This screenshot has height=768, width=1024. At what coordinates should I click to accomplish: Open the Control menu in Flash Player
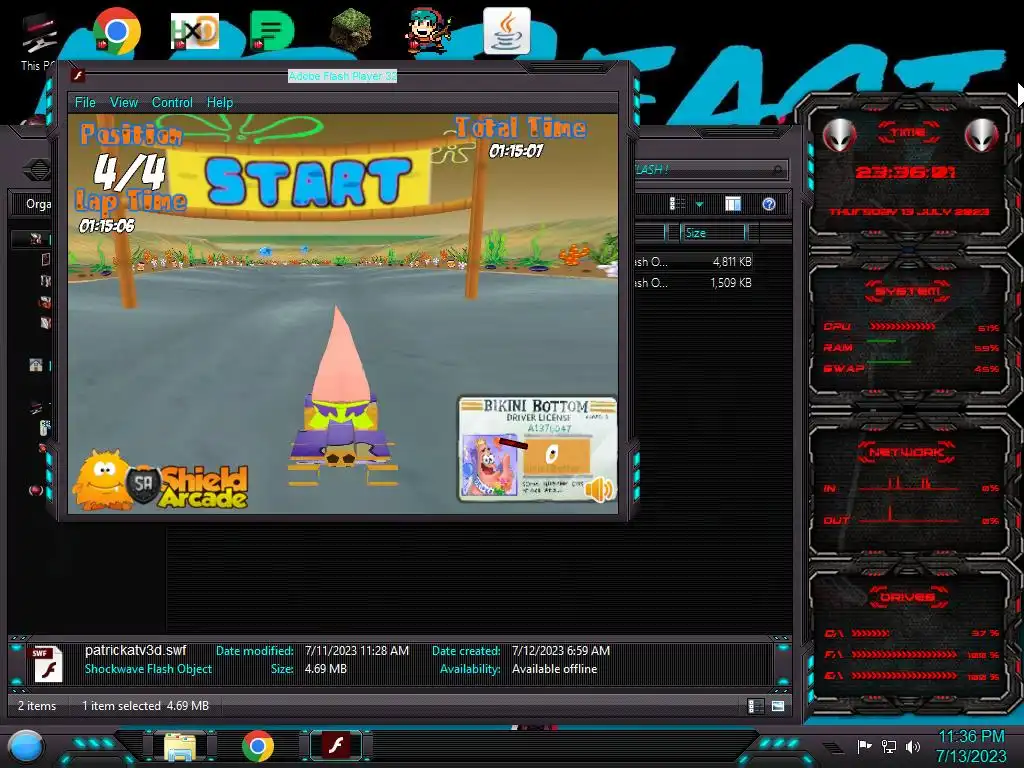point(172,103)
